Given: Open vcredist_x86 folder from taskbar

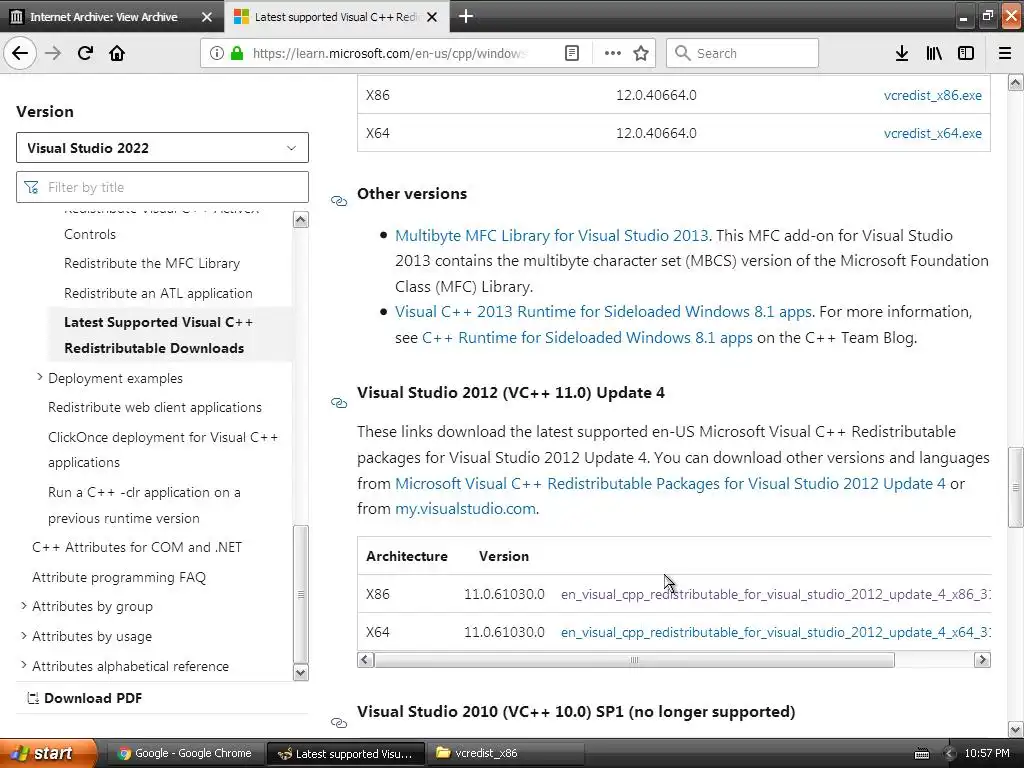Looking at the screenshot, I should [505, 753].
